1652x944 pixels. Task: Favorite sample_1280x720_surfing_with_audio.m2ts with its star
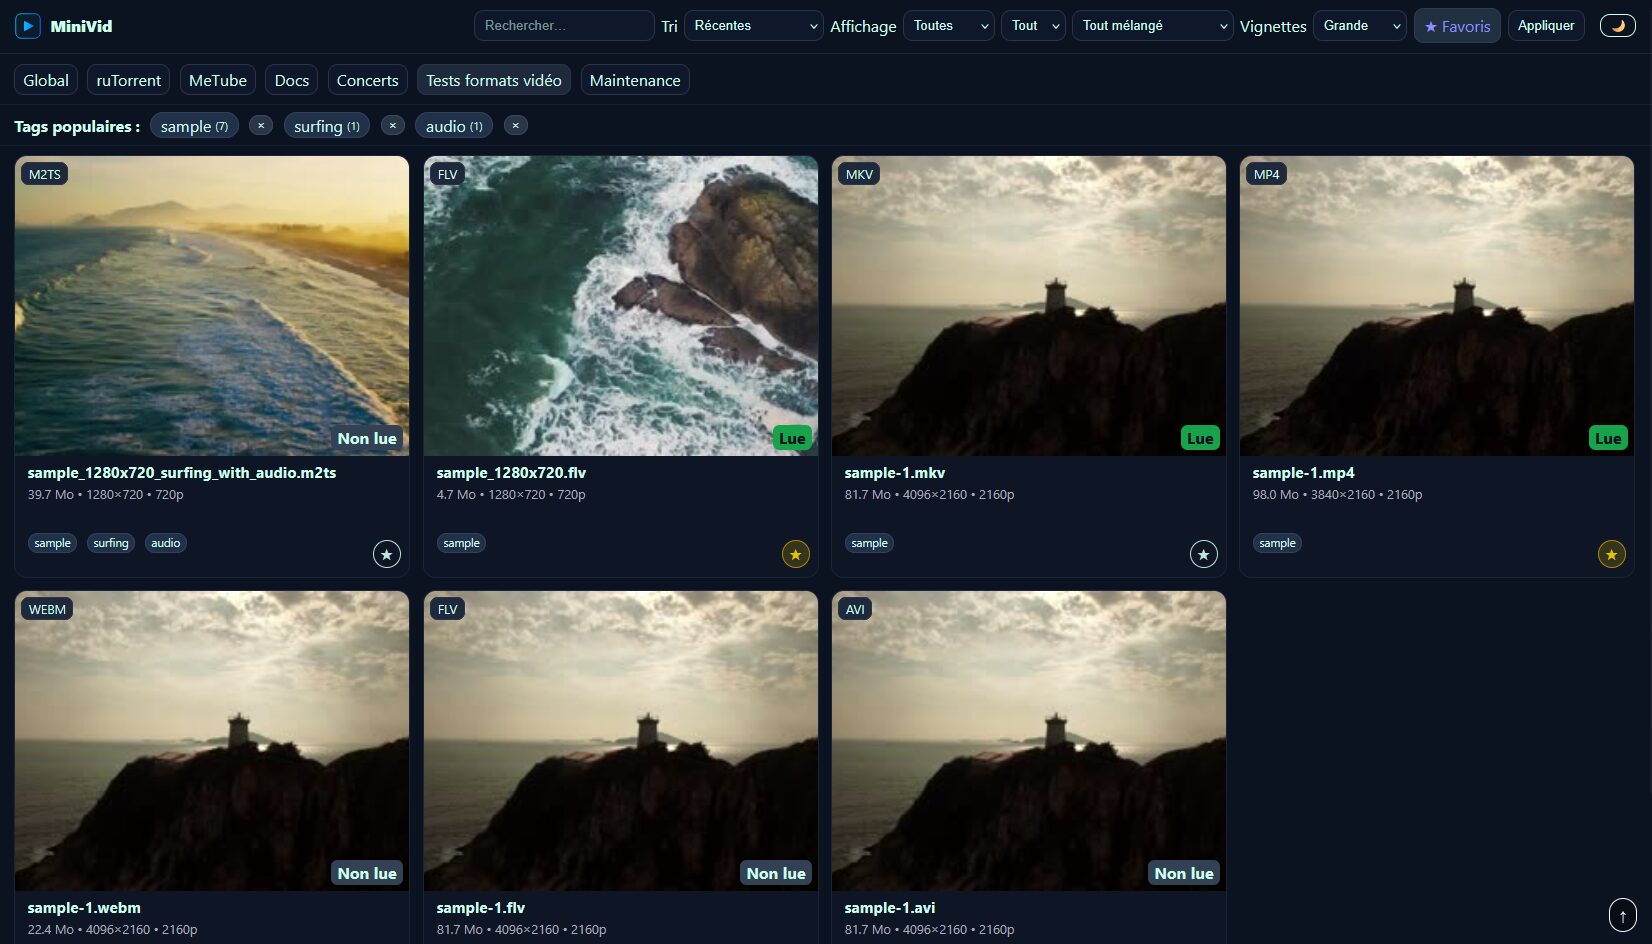click(387, 554)
